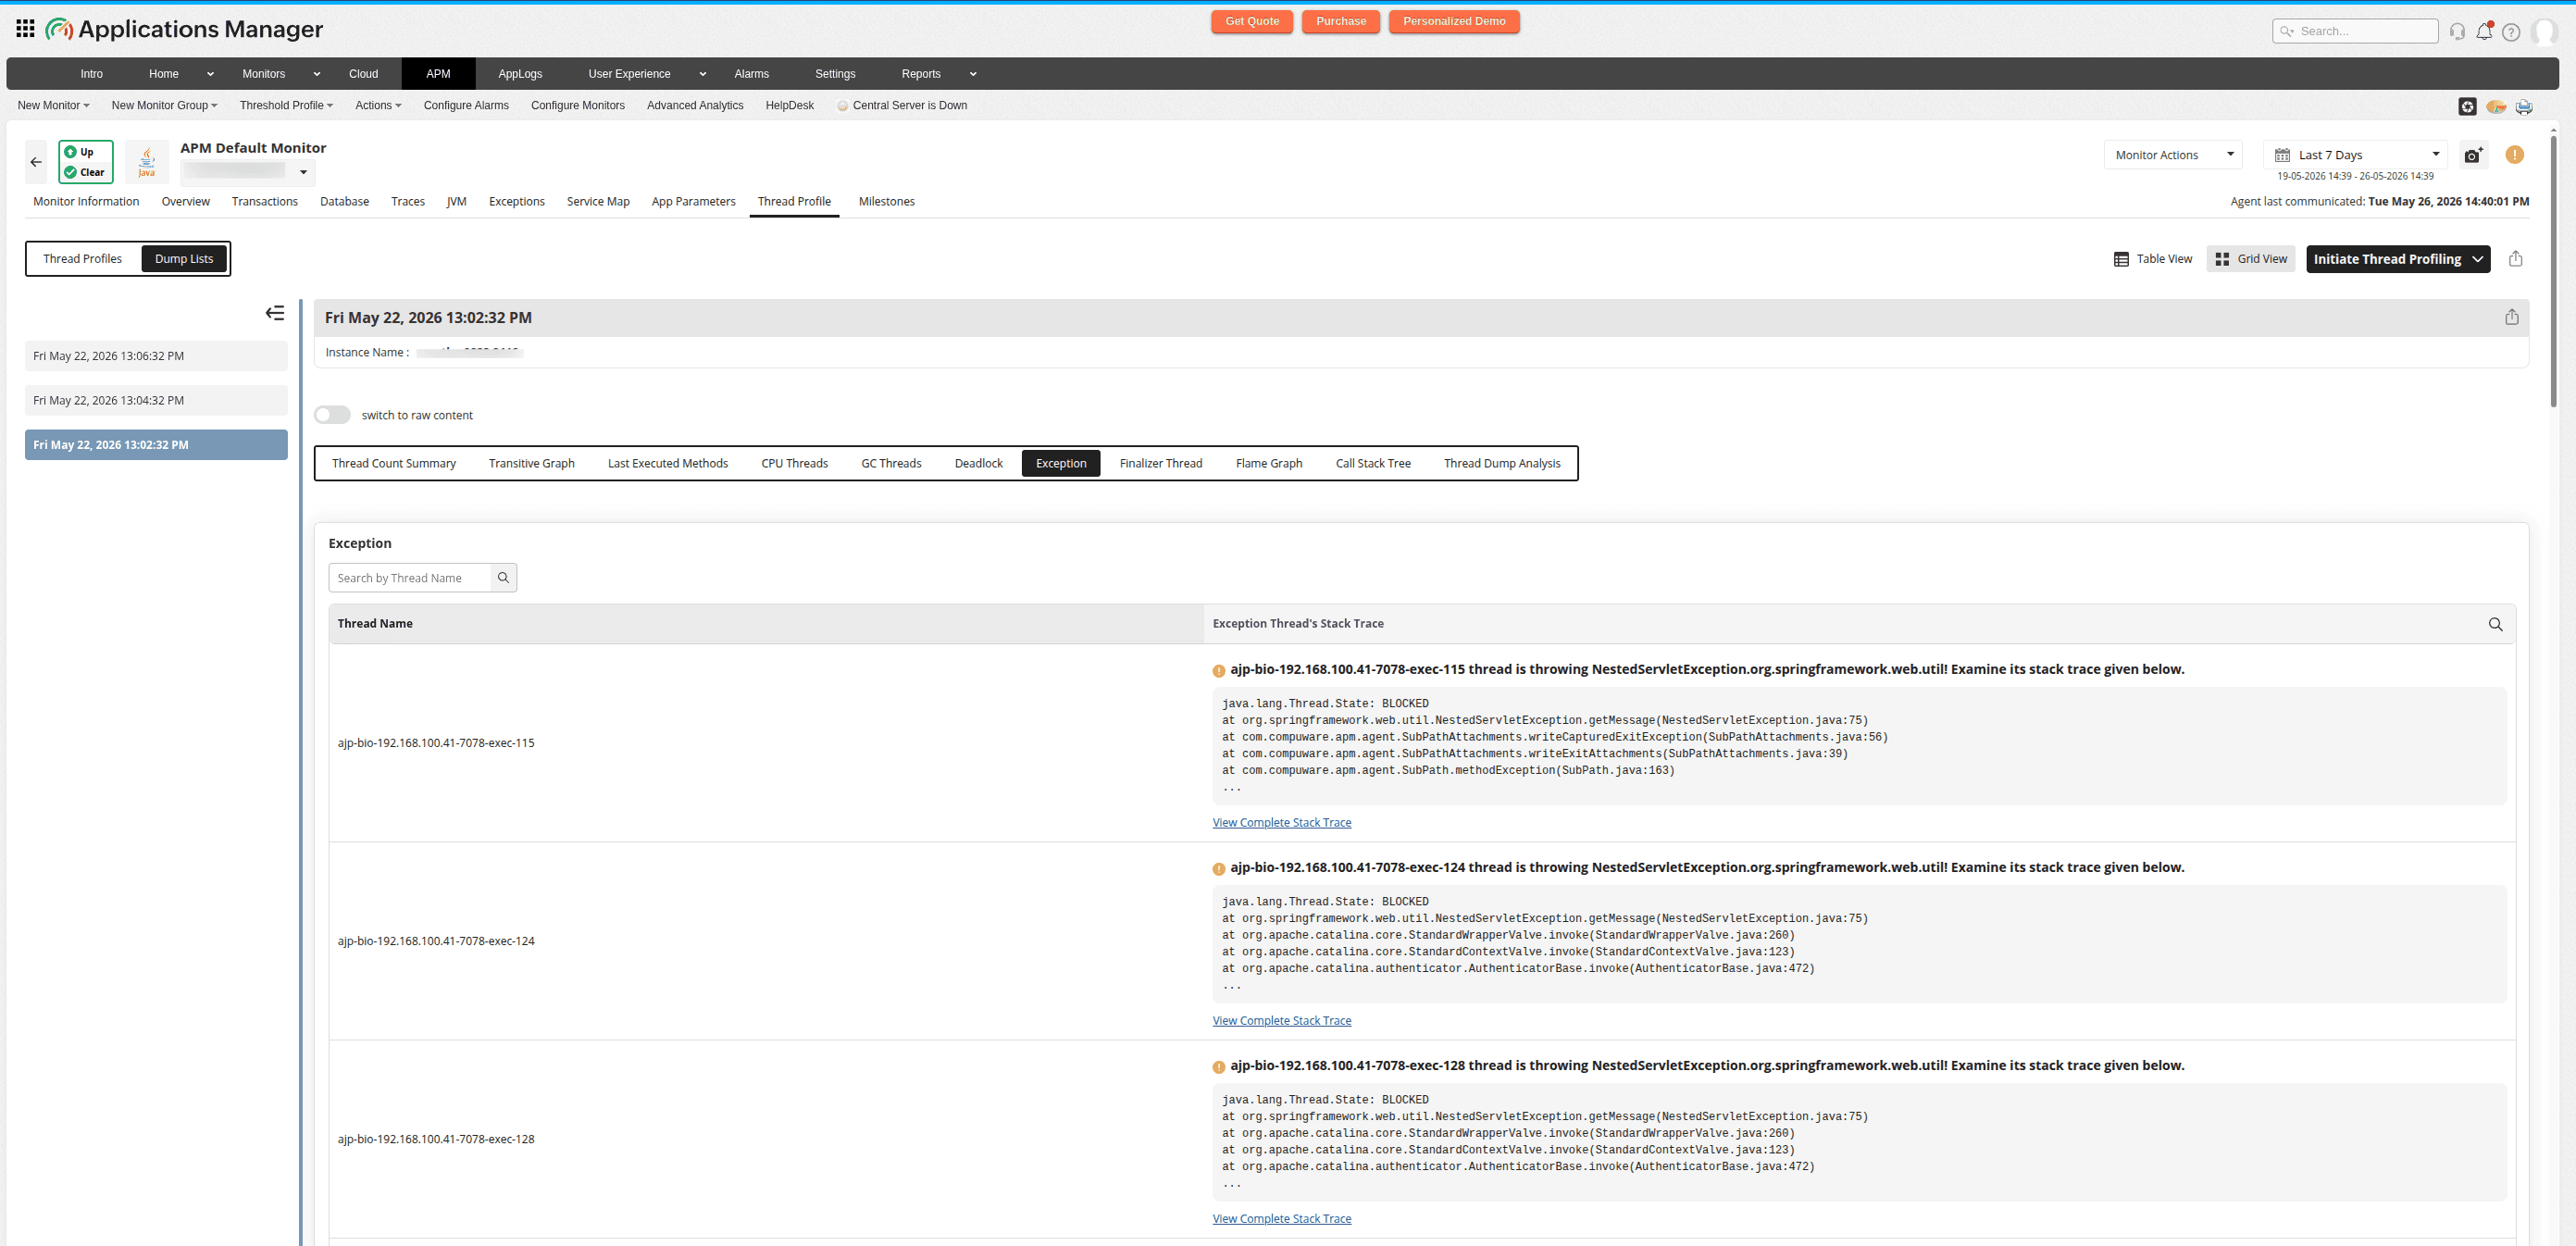Image resolution: width=2576 pixels, height=1246 pixels.
Task: Switch to Table View
Action: pos(2152,259)
